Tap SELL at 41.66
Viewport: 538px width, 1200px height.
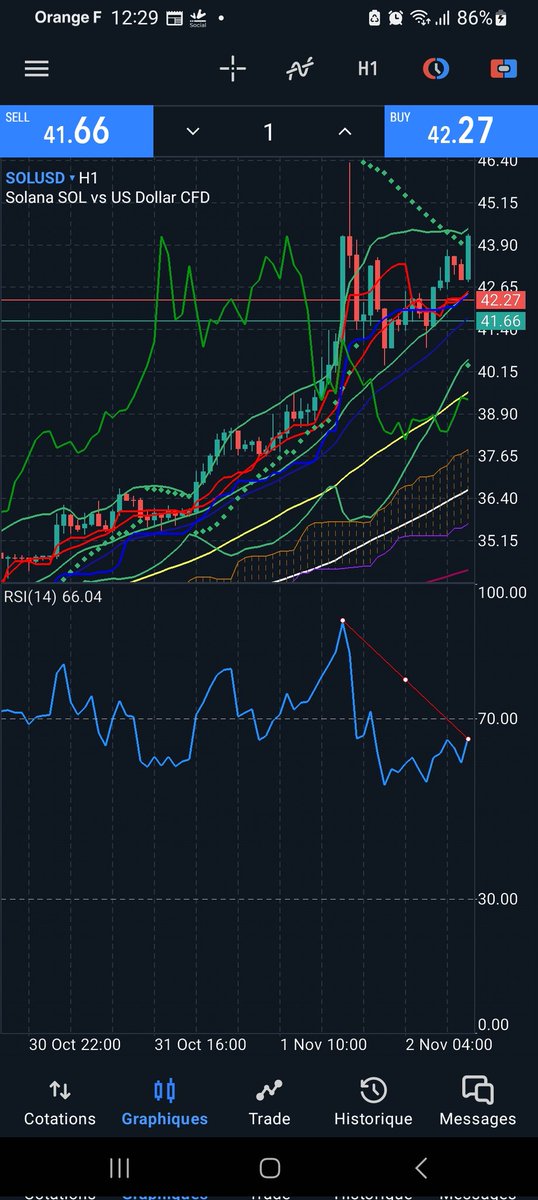click(x=76, y=131)
